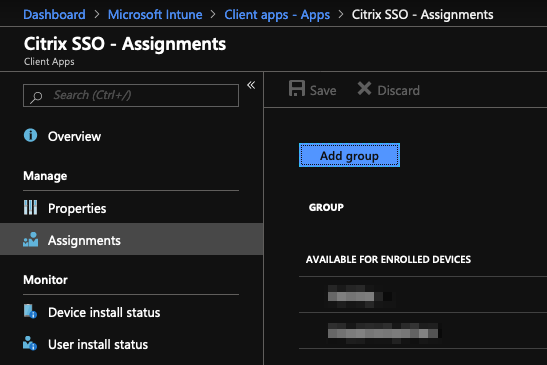Click the User install status icon

pyautogui.click(x=30, y=343)
